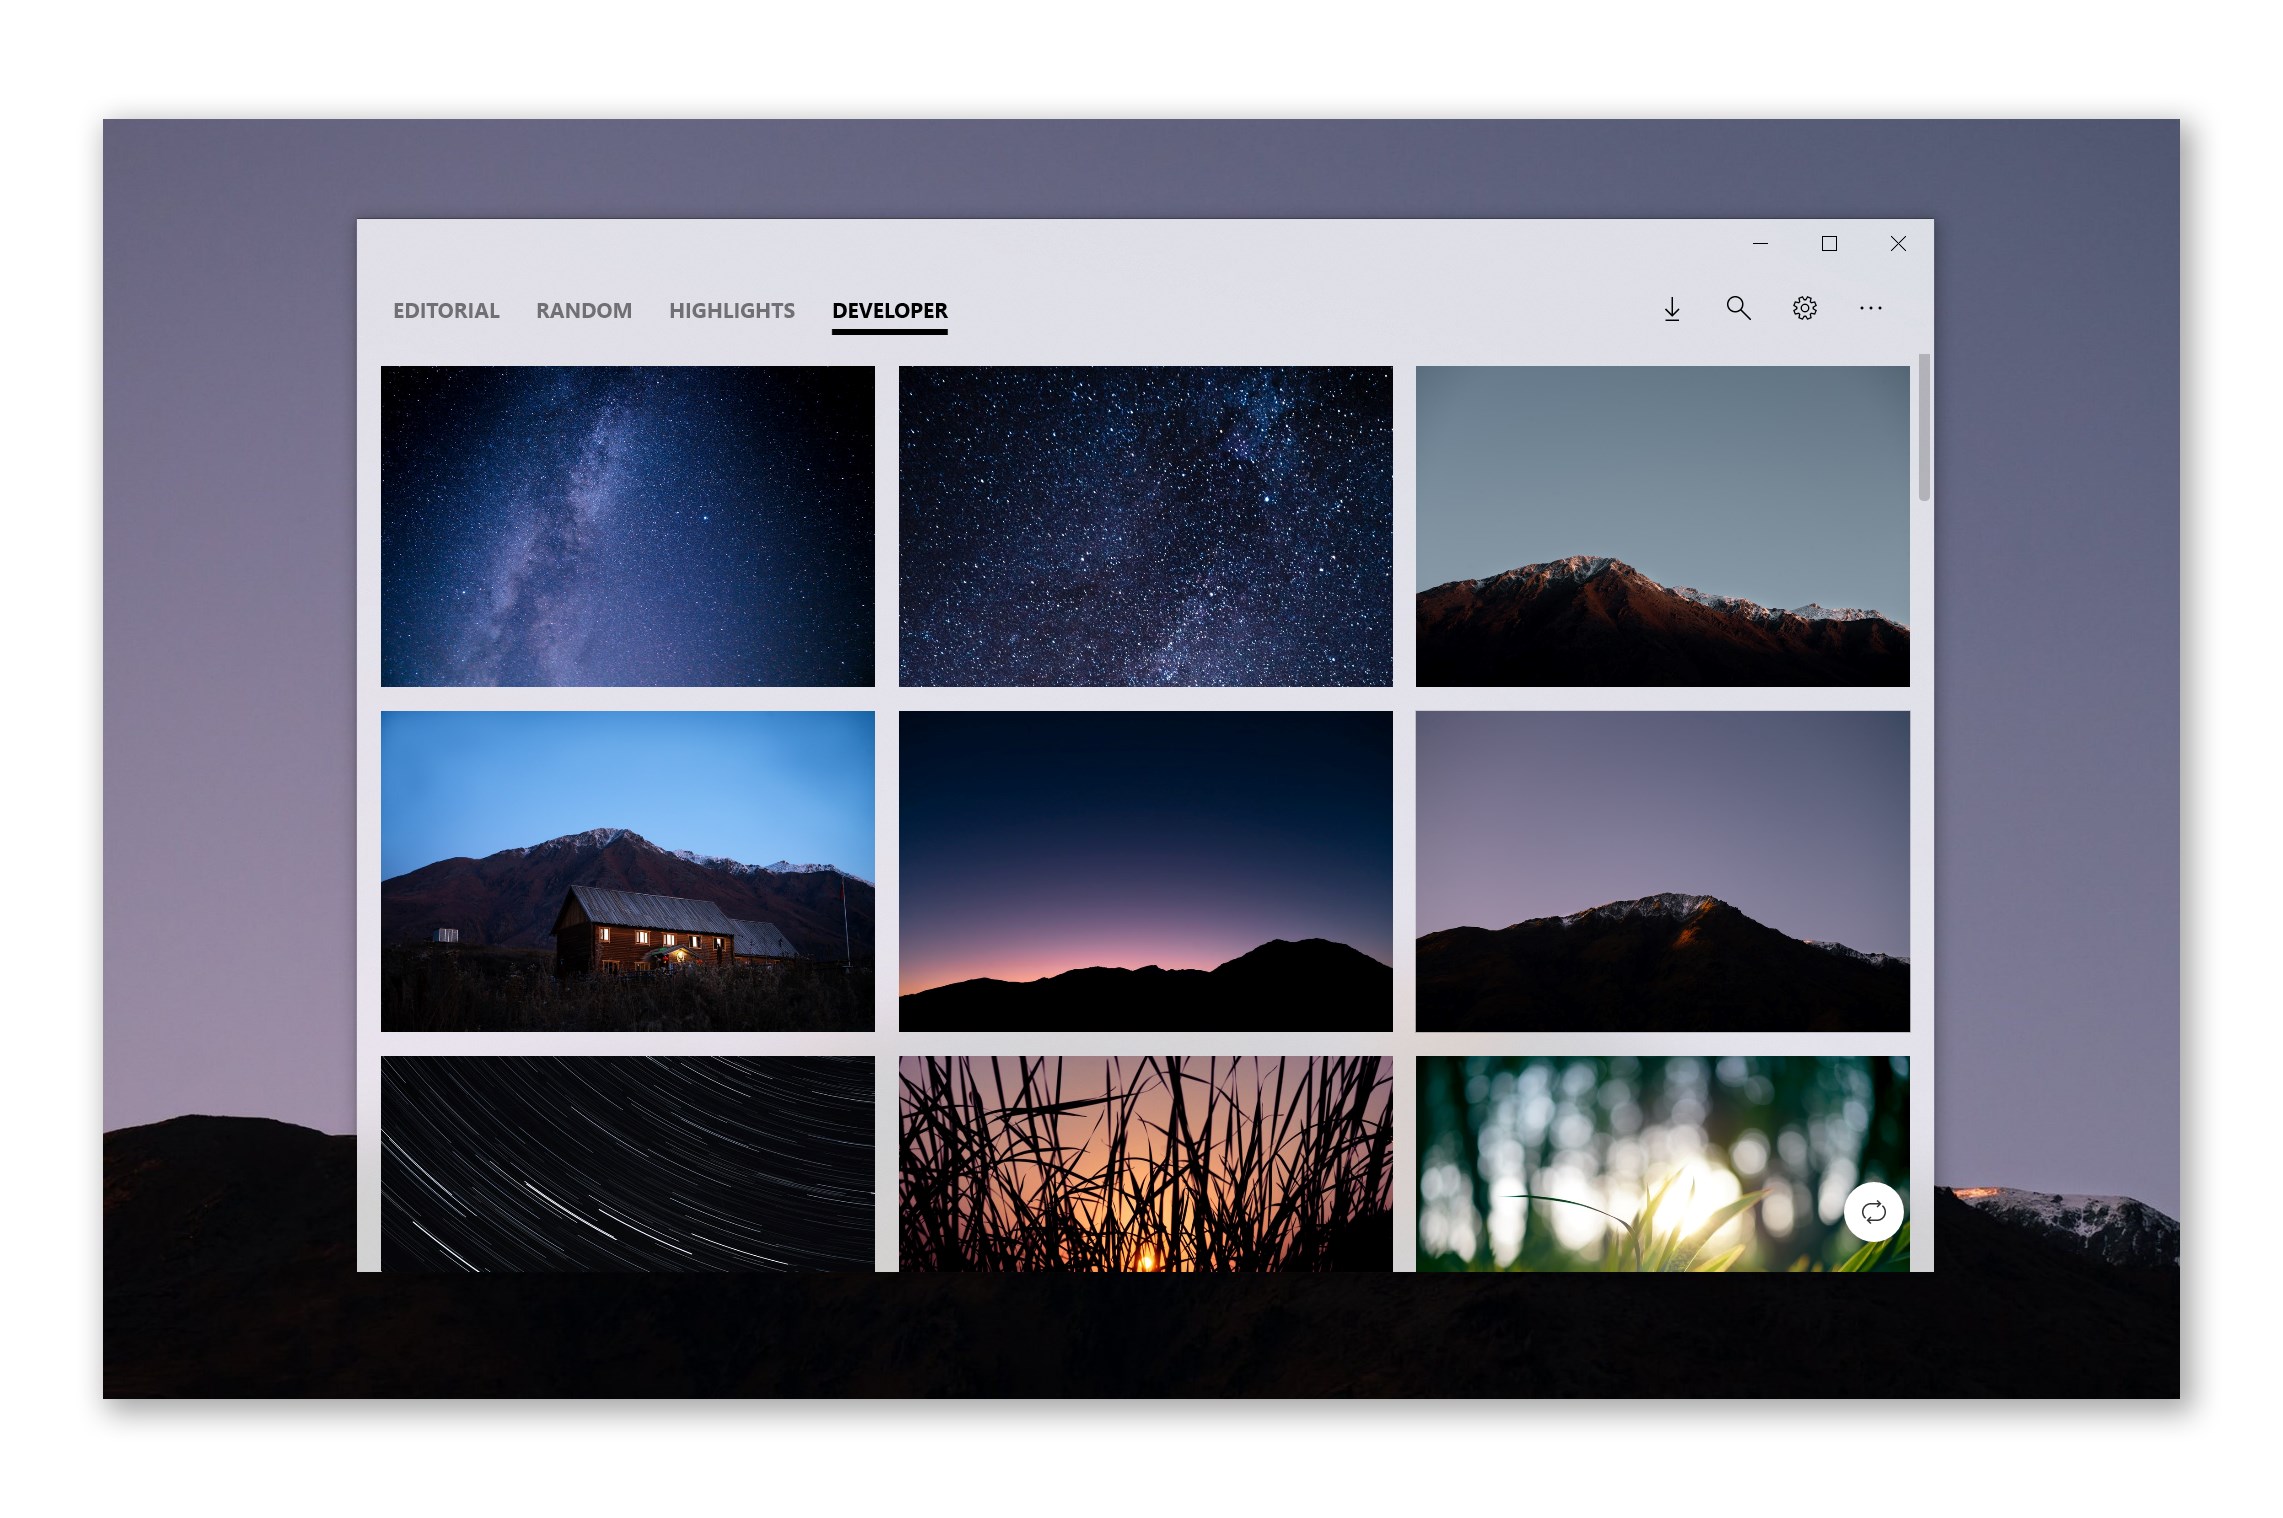Switch to the Editorial tab
Viewport: 2283px width, 1518px height.
[446, 311]
